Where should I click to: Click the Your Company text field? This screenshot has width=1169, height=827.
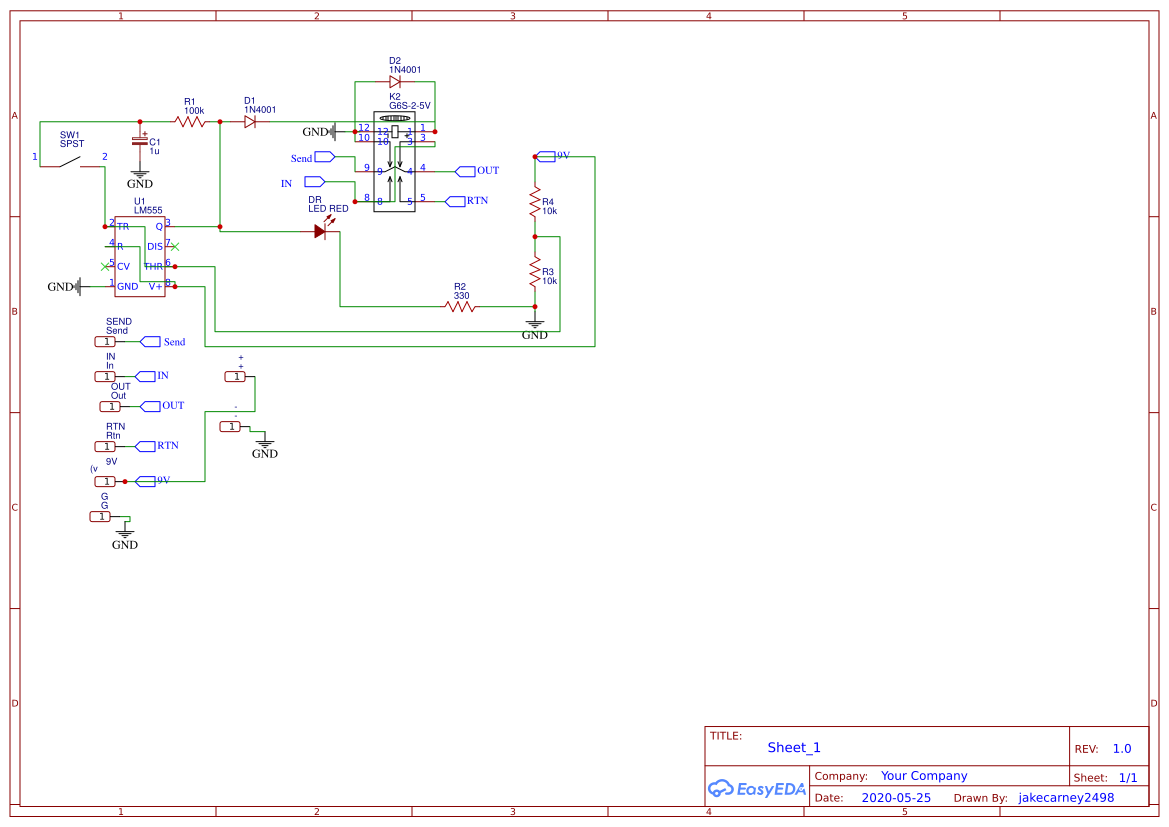tap(923, 776)
